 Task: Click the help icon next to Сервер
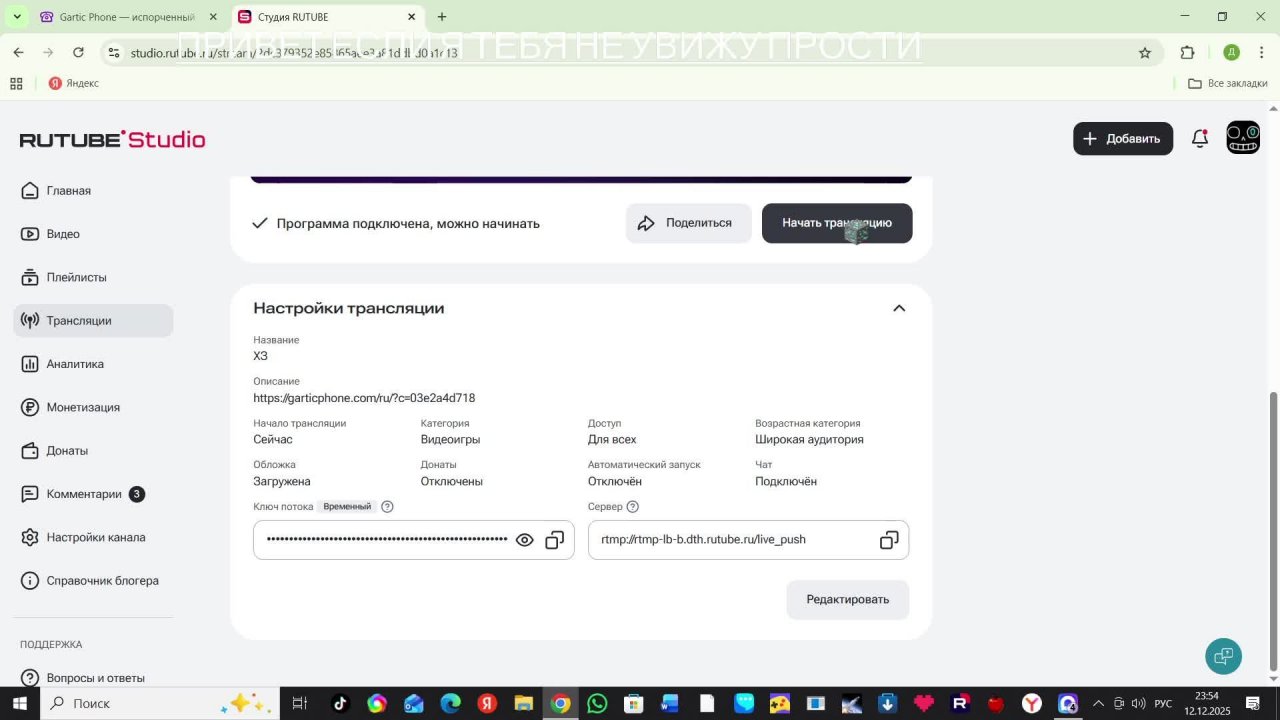click(632, 507)
